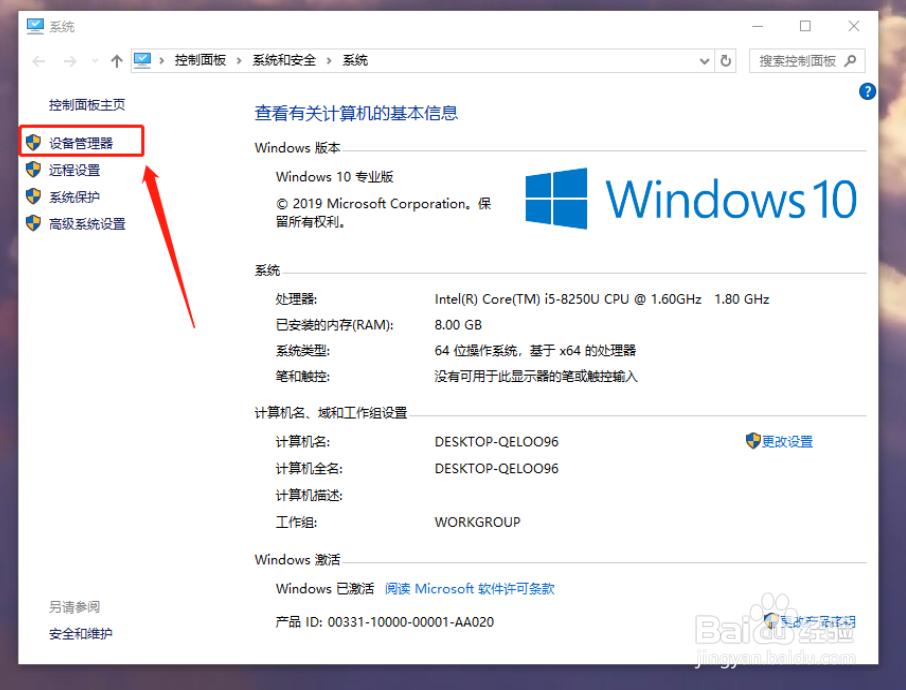Open the recent locations dropdown arrow
The width and height of the screenshot is (906, 690).
pyautogui.click(x=95, y=61)
